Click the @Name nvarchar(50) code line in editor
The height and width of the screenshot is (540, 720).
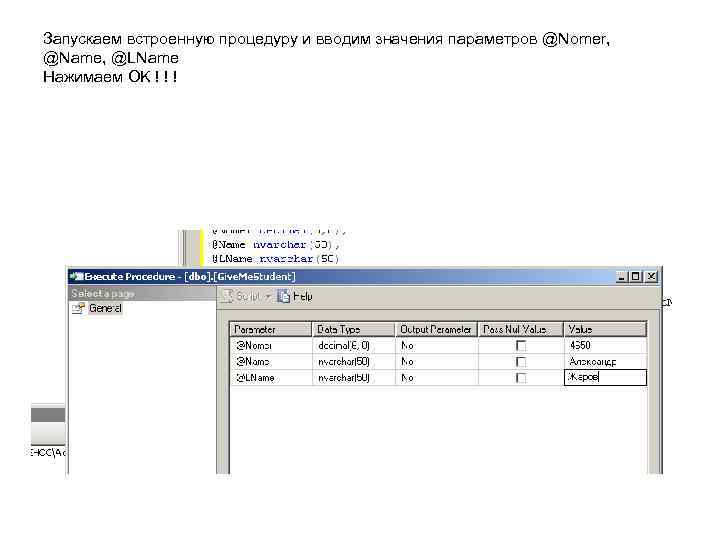(276, 245)
